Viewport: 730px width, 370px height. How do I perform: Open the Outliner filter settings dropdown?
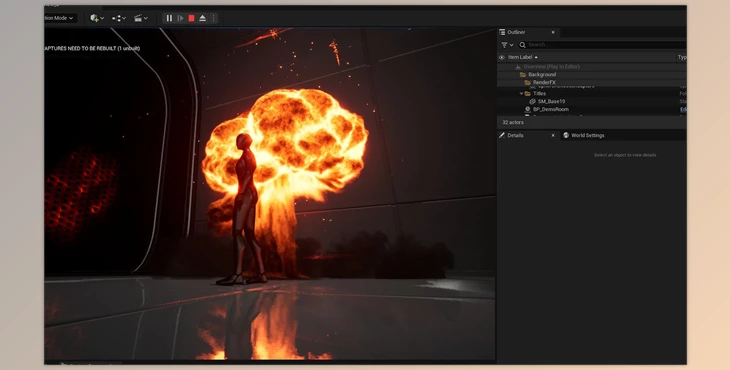click(507, 45)
